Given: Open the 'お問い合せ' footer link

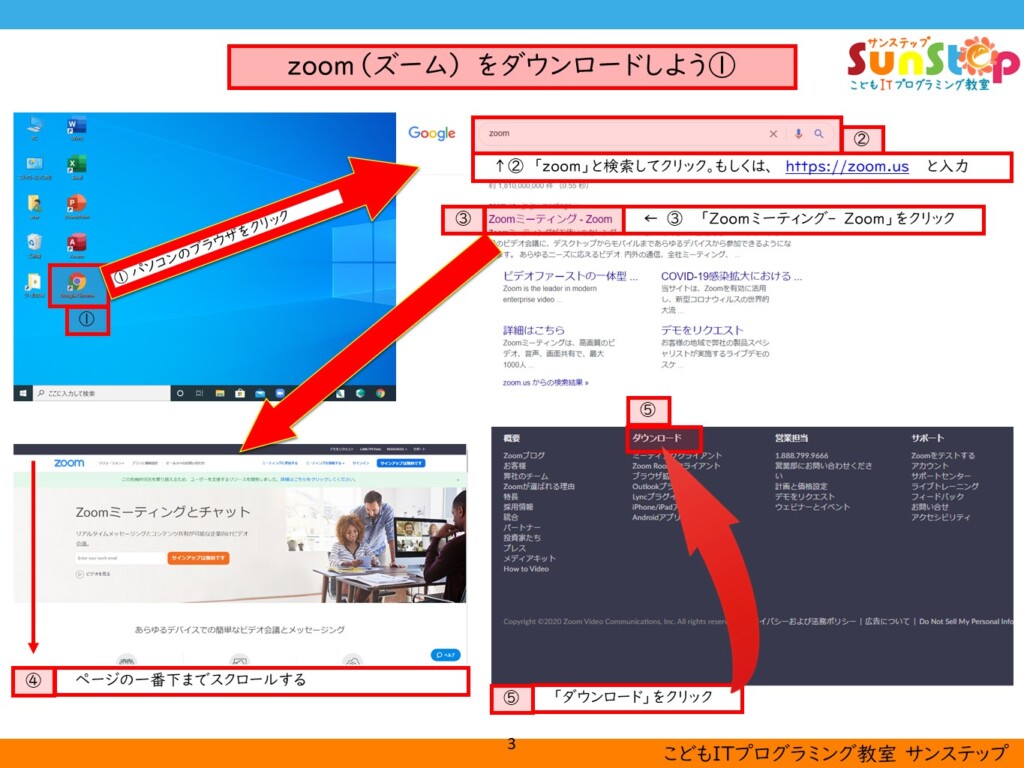Looking at the screenshot, I should tap(930, 507).
